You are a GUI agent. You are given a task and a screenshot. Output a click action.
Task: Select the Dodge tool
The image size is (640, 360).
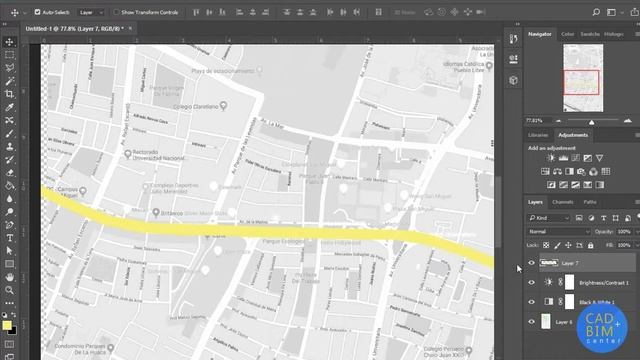tap(9, 212)
